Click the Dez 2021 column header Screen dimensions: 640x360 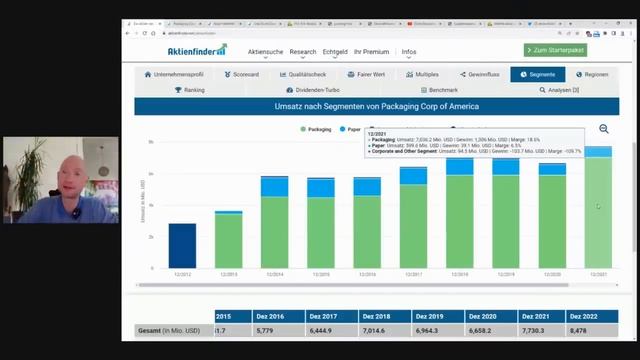[x=542, y=316]
